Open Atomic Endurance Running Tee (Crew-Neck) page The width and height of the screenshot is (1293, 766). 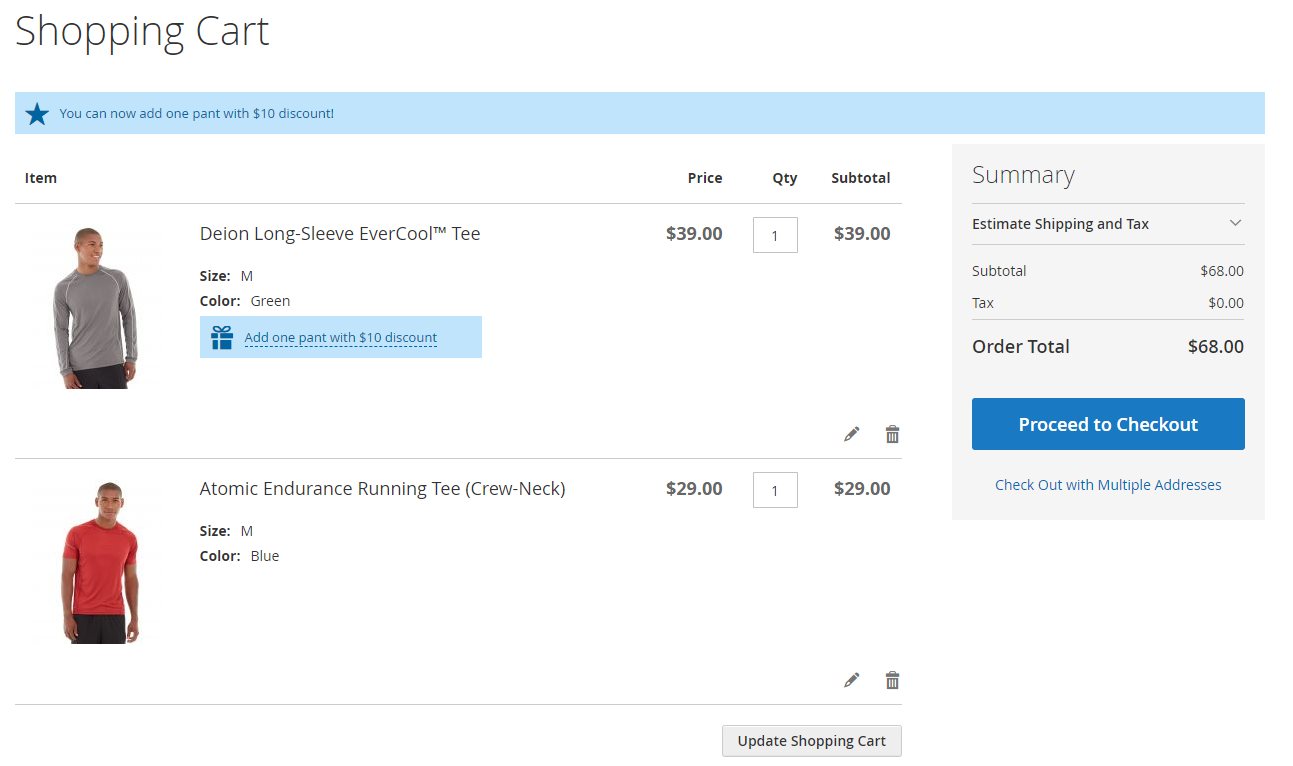tap(383, 489)
